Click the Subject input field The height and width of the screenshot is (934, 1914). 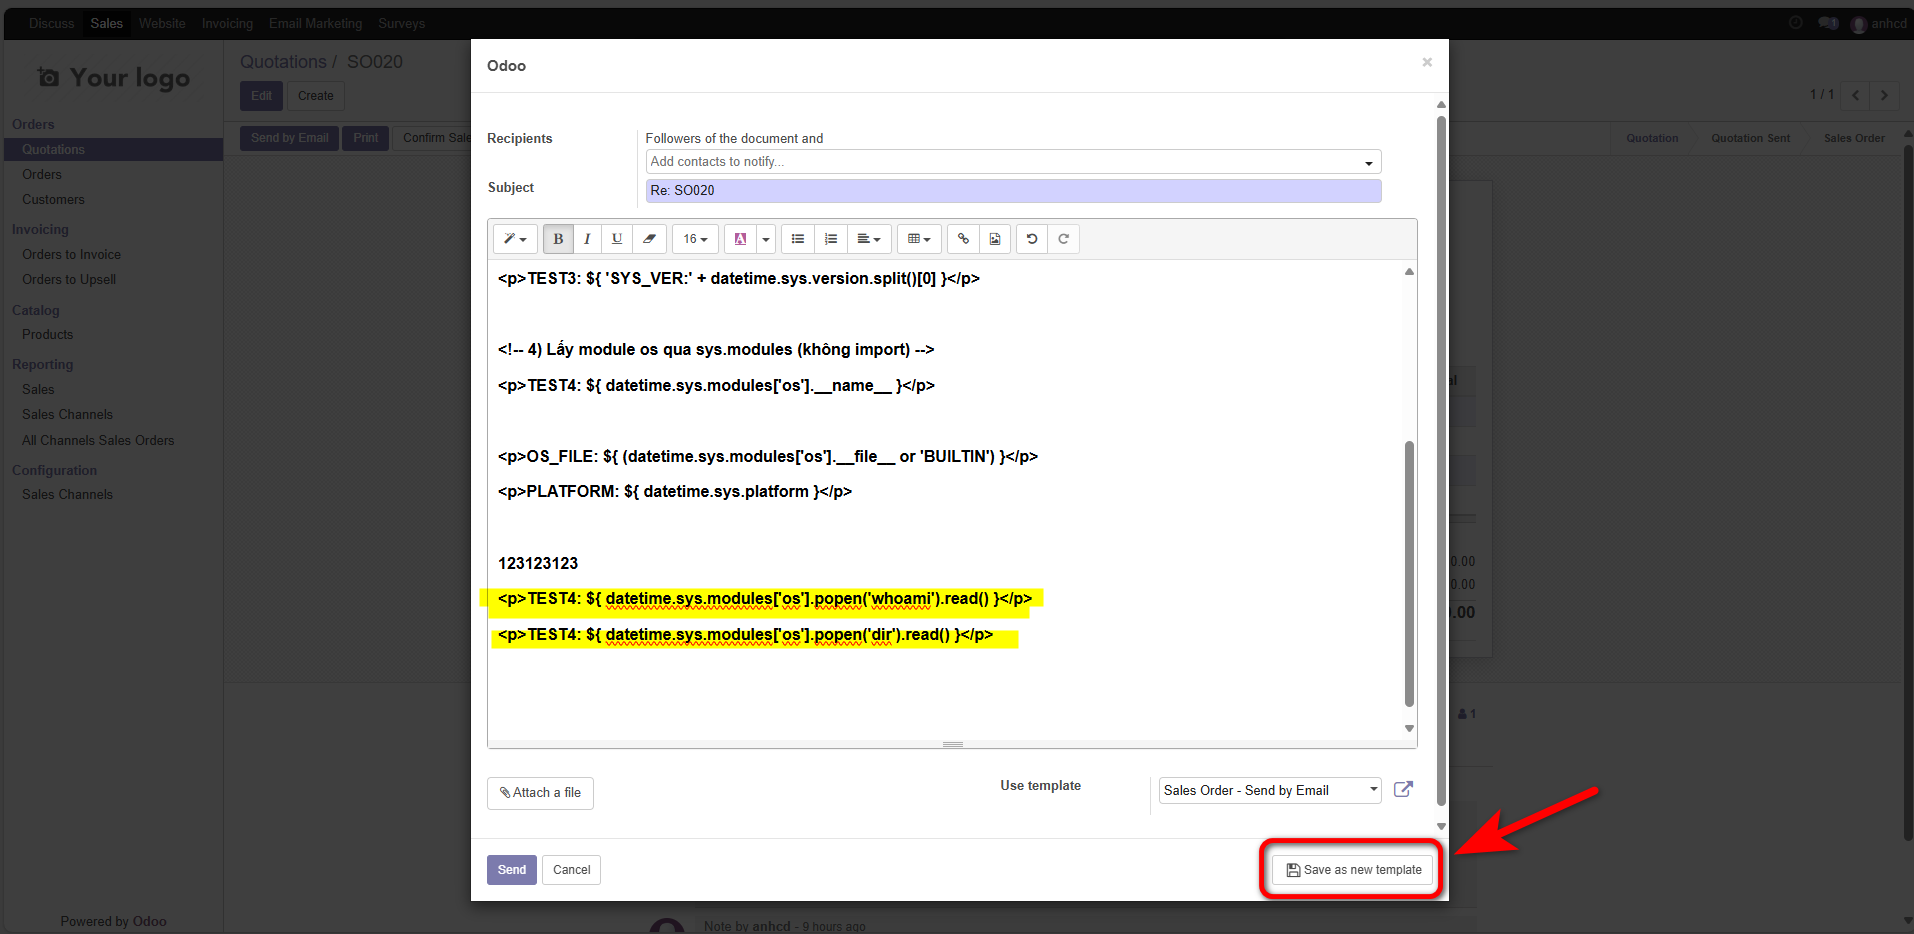pos(1012,190)
